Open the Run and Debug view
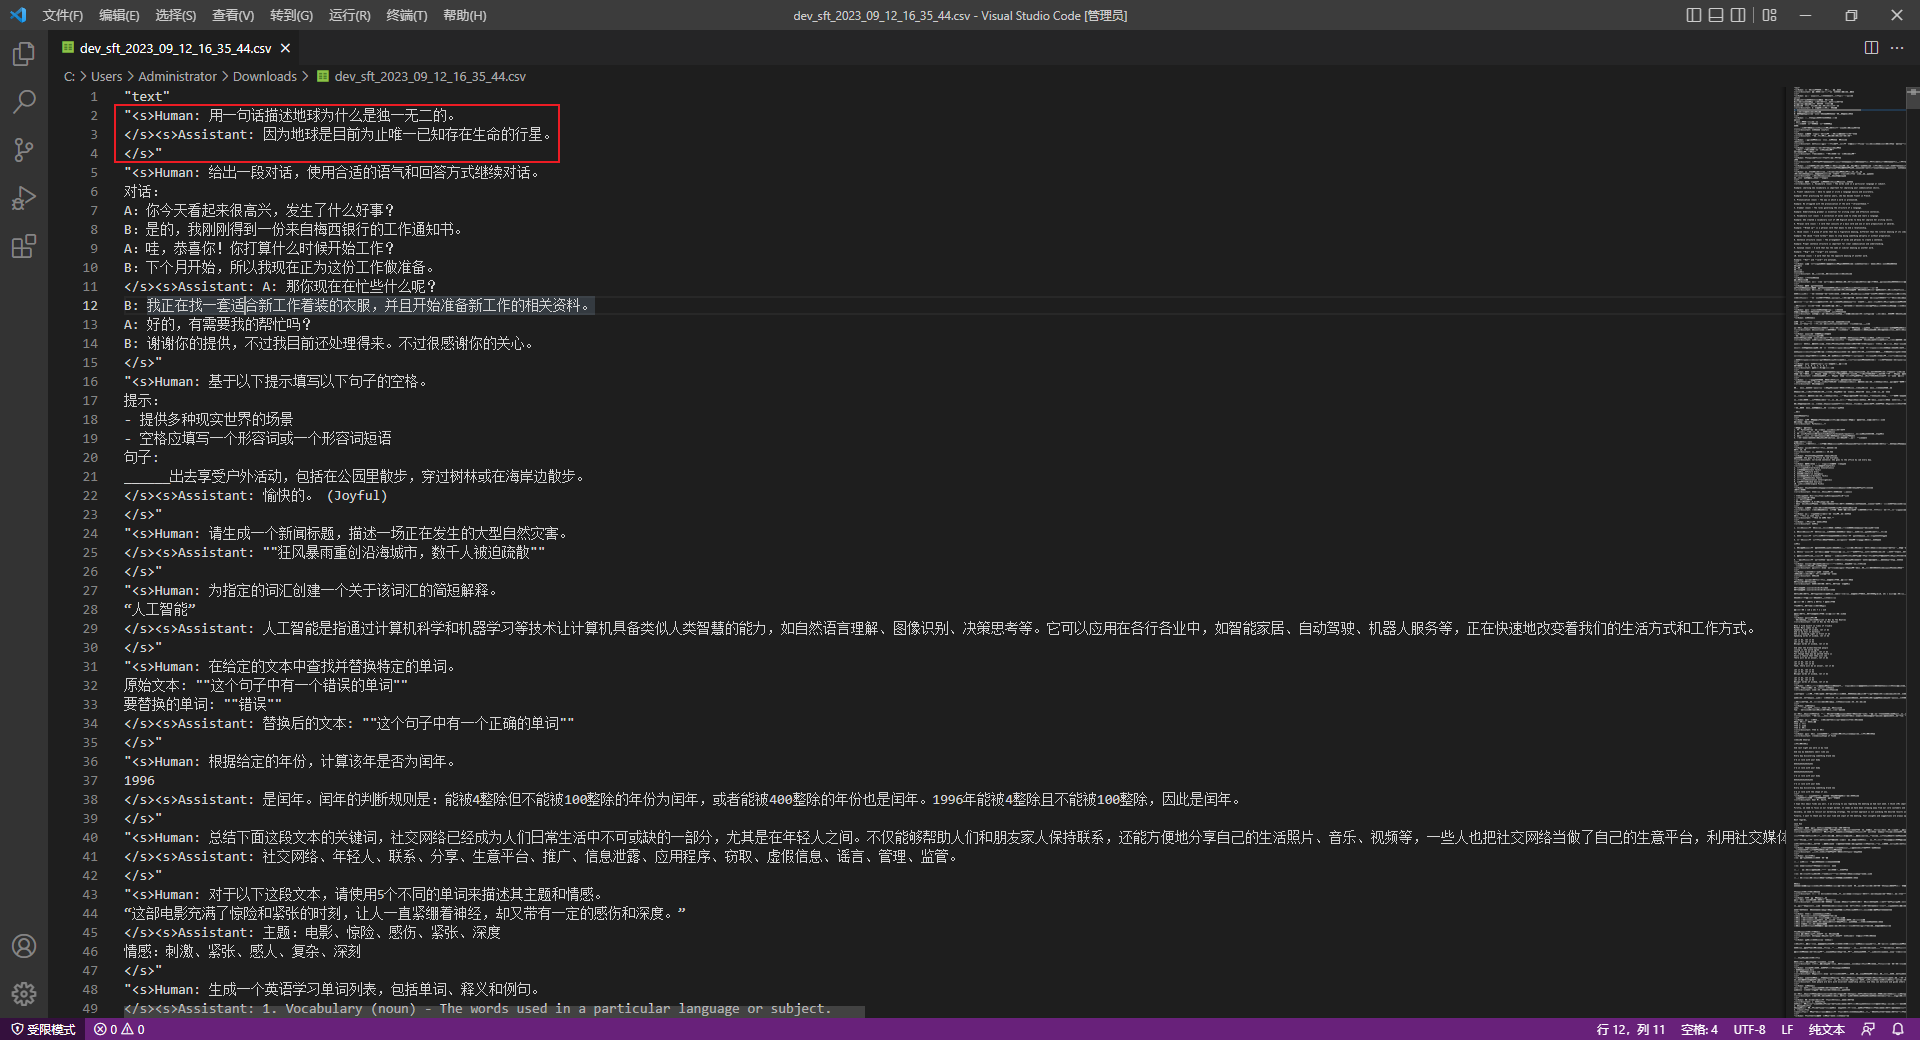This screenshot has height=1040, width=1920. pyautogui.click(x=24, y=198)
